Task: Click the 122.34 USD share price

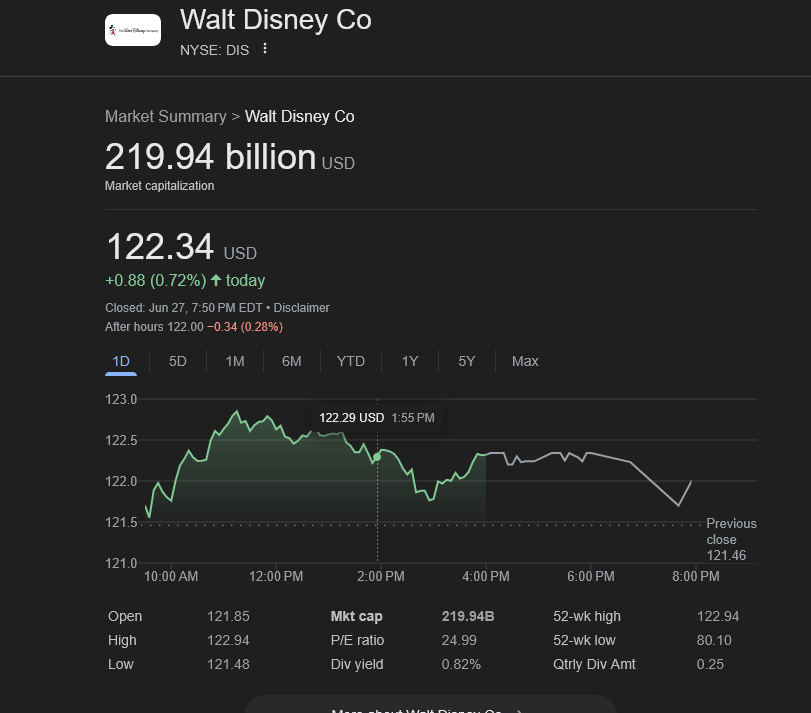Action: [x=181, y=247]
